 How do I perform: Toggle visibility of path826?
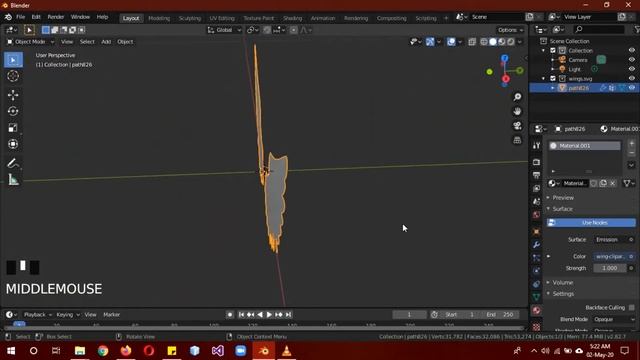pyautogui.click(x=632, y=88)
